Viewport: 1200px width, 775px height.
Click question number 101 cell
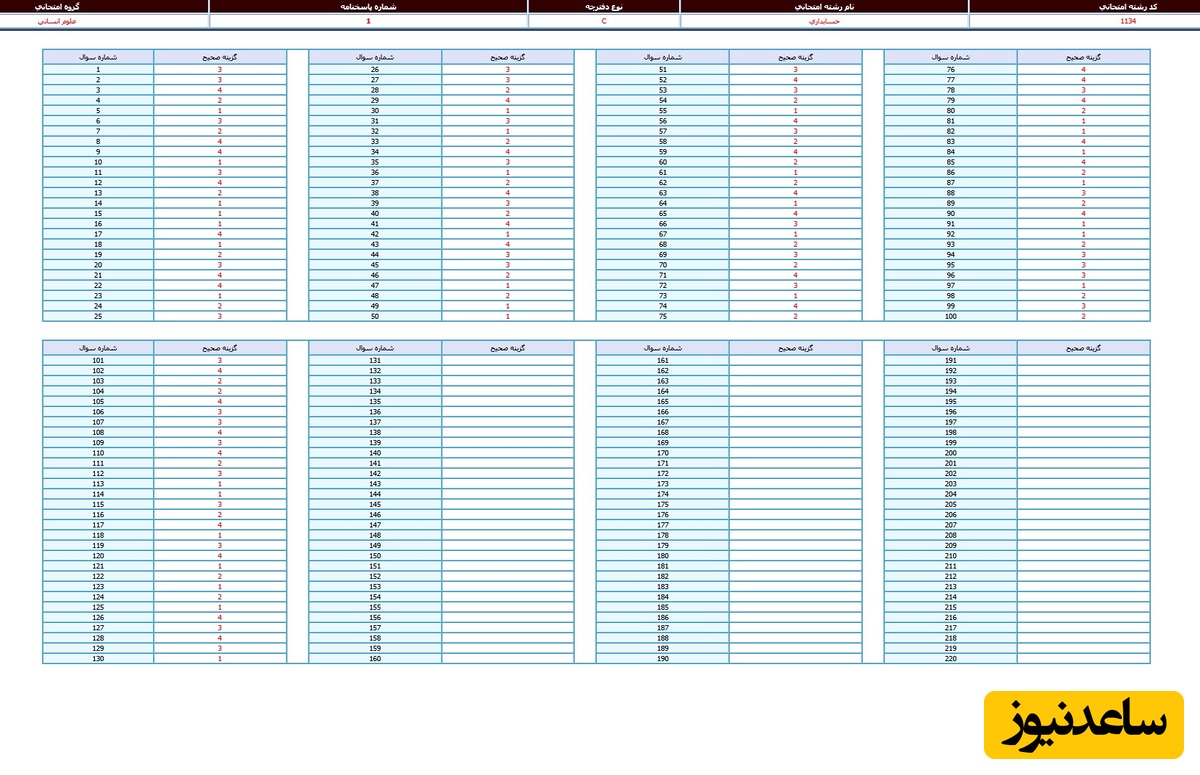coord(98,360)
